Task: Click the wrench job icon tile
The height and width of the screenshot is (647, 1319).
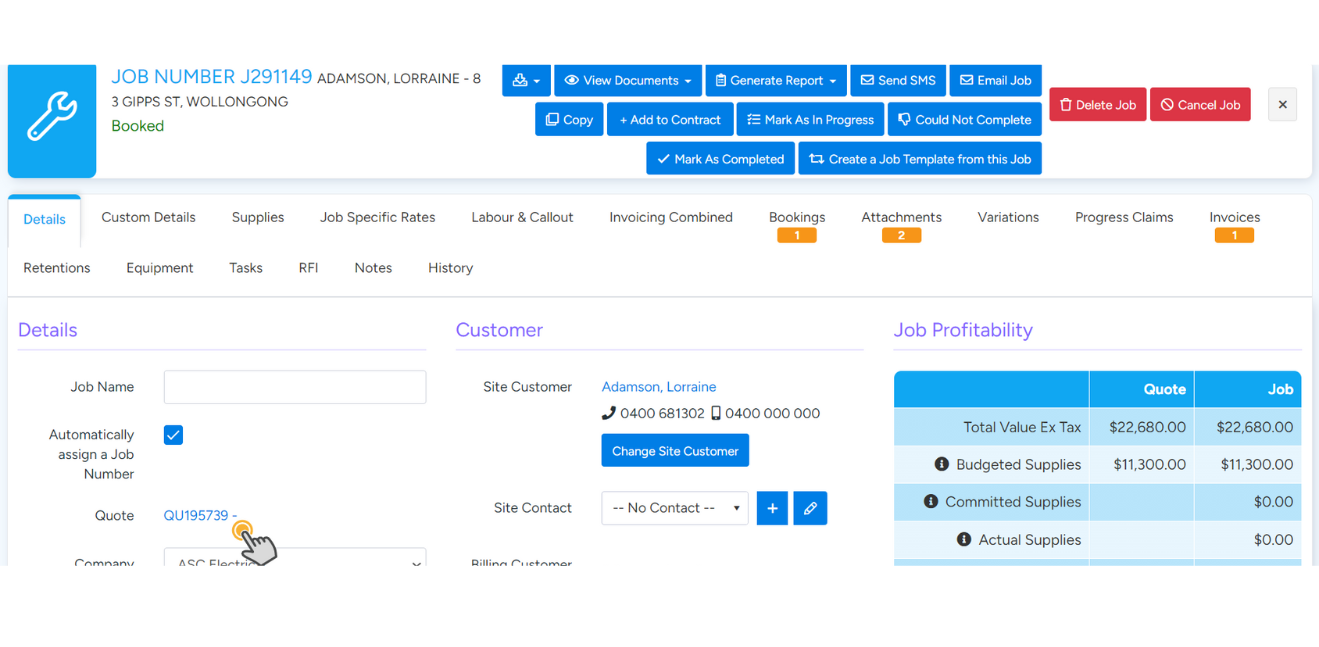Action: coord(52,118)
